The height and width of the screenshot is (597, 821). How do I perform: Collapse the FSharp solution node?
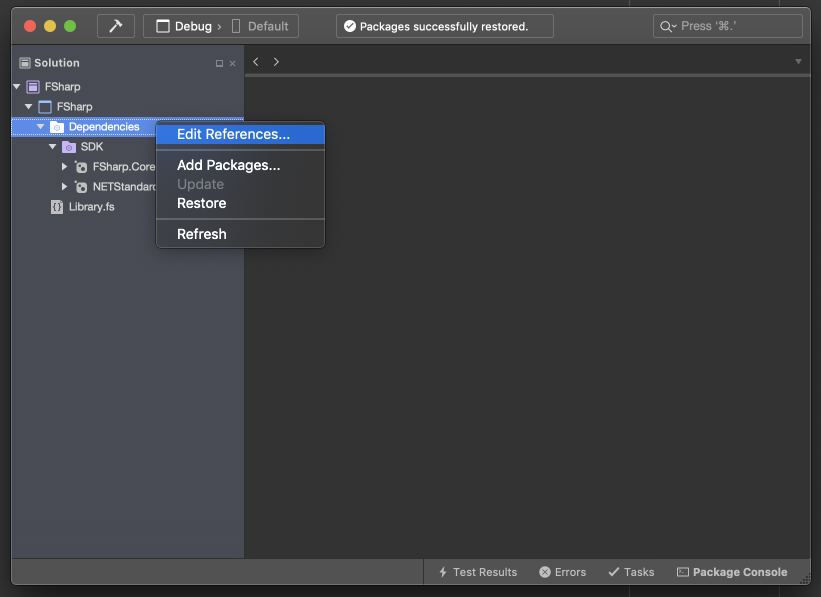pos(17,86)
